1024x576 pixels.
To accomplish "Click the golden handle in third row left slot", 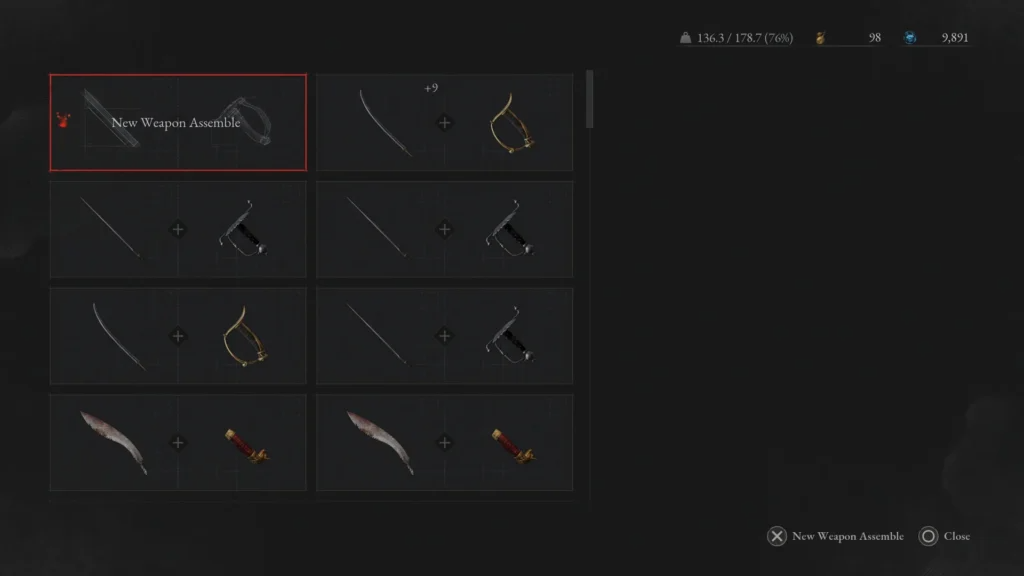I will coord(245,336).
